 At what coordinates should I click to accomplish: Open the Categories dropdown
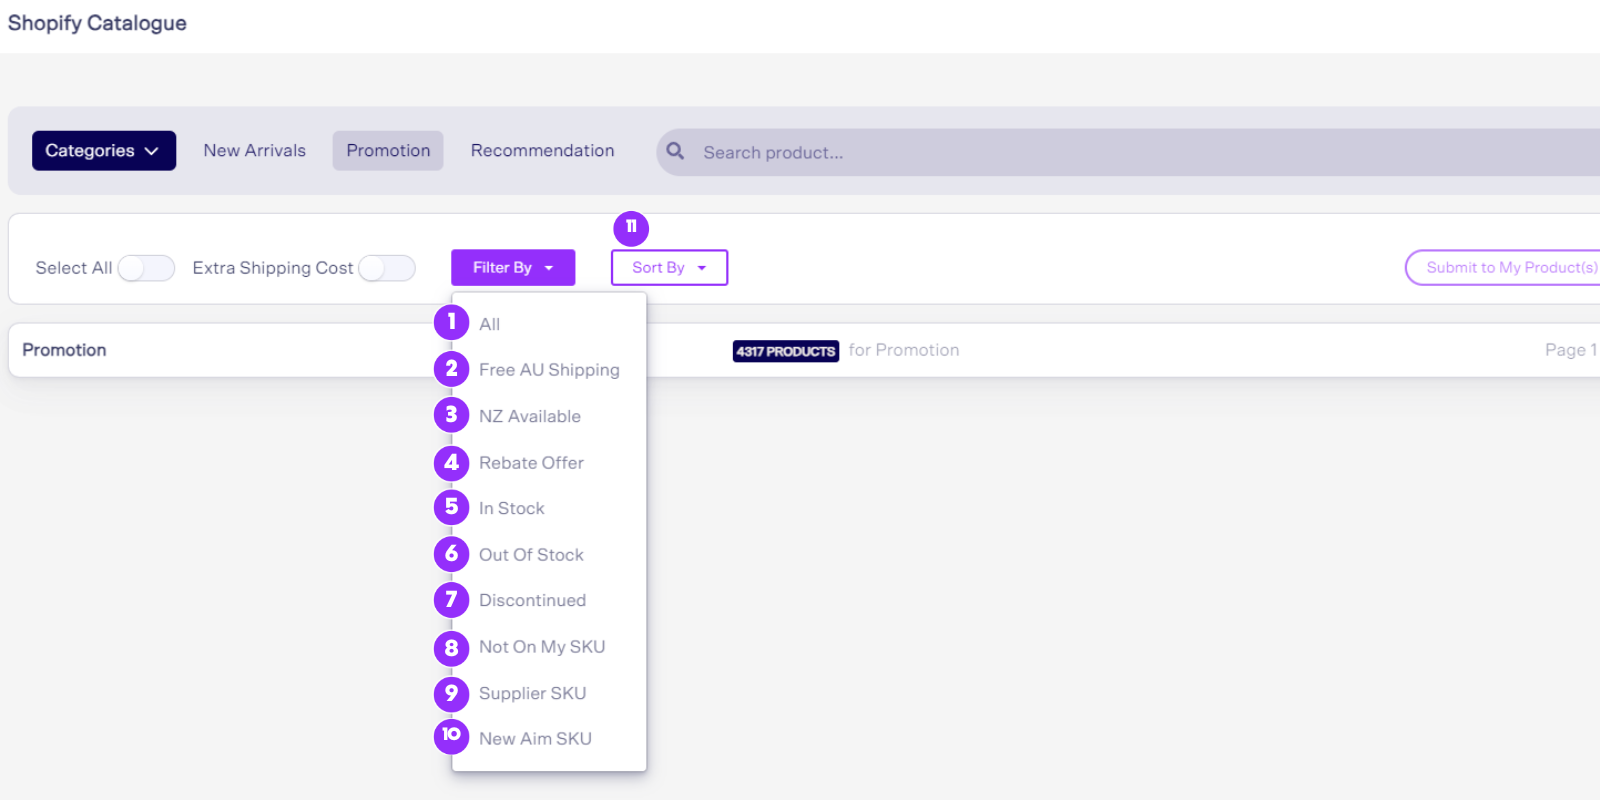coord(104,151)
